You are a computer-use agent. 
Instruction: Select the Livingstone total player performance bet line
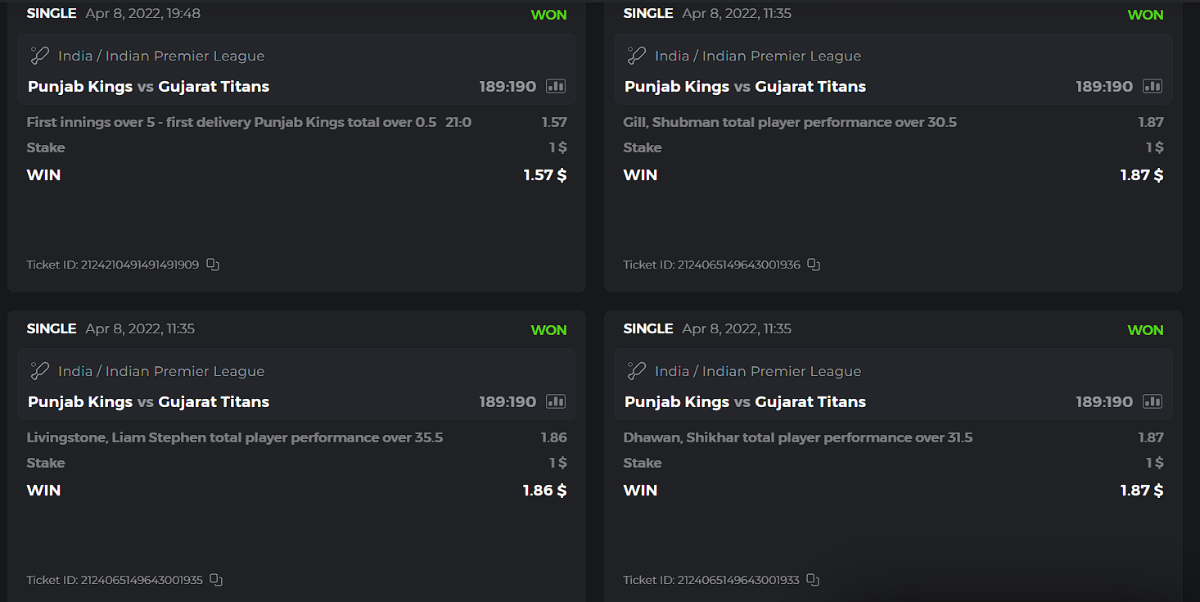coord(235,438)
